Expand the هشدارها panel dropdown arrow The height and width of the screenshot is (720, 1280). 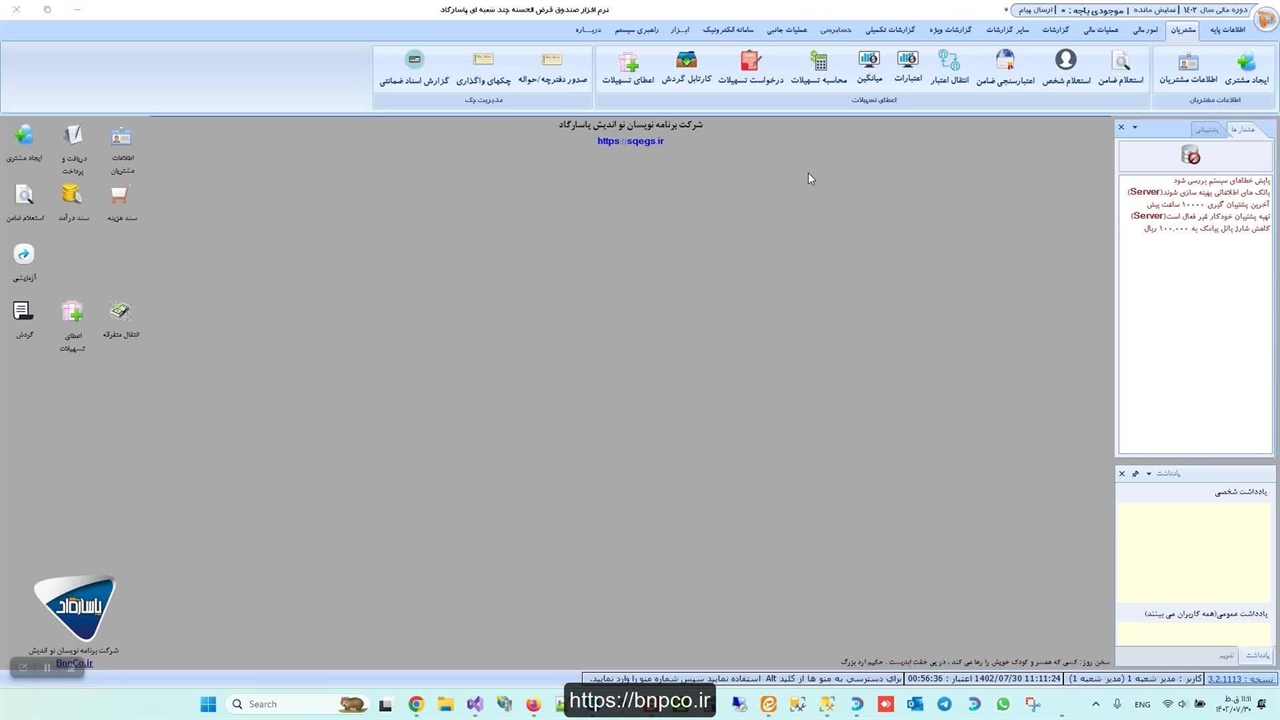click(x=1135, y=128)
